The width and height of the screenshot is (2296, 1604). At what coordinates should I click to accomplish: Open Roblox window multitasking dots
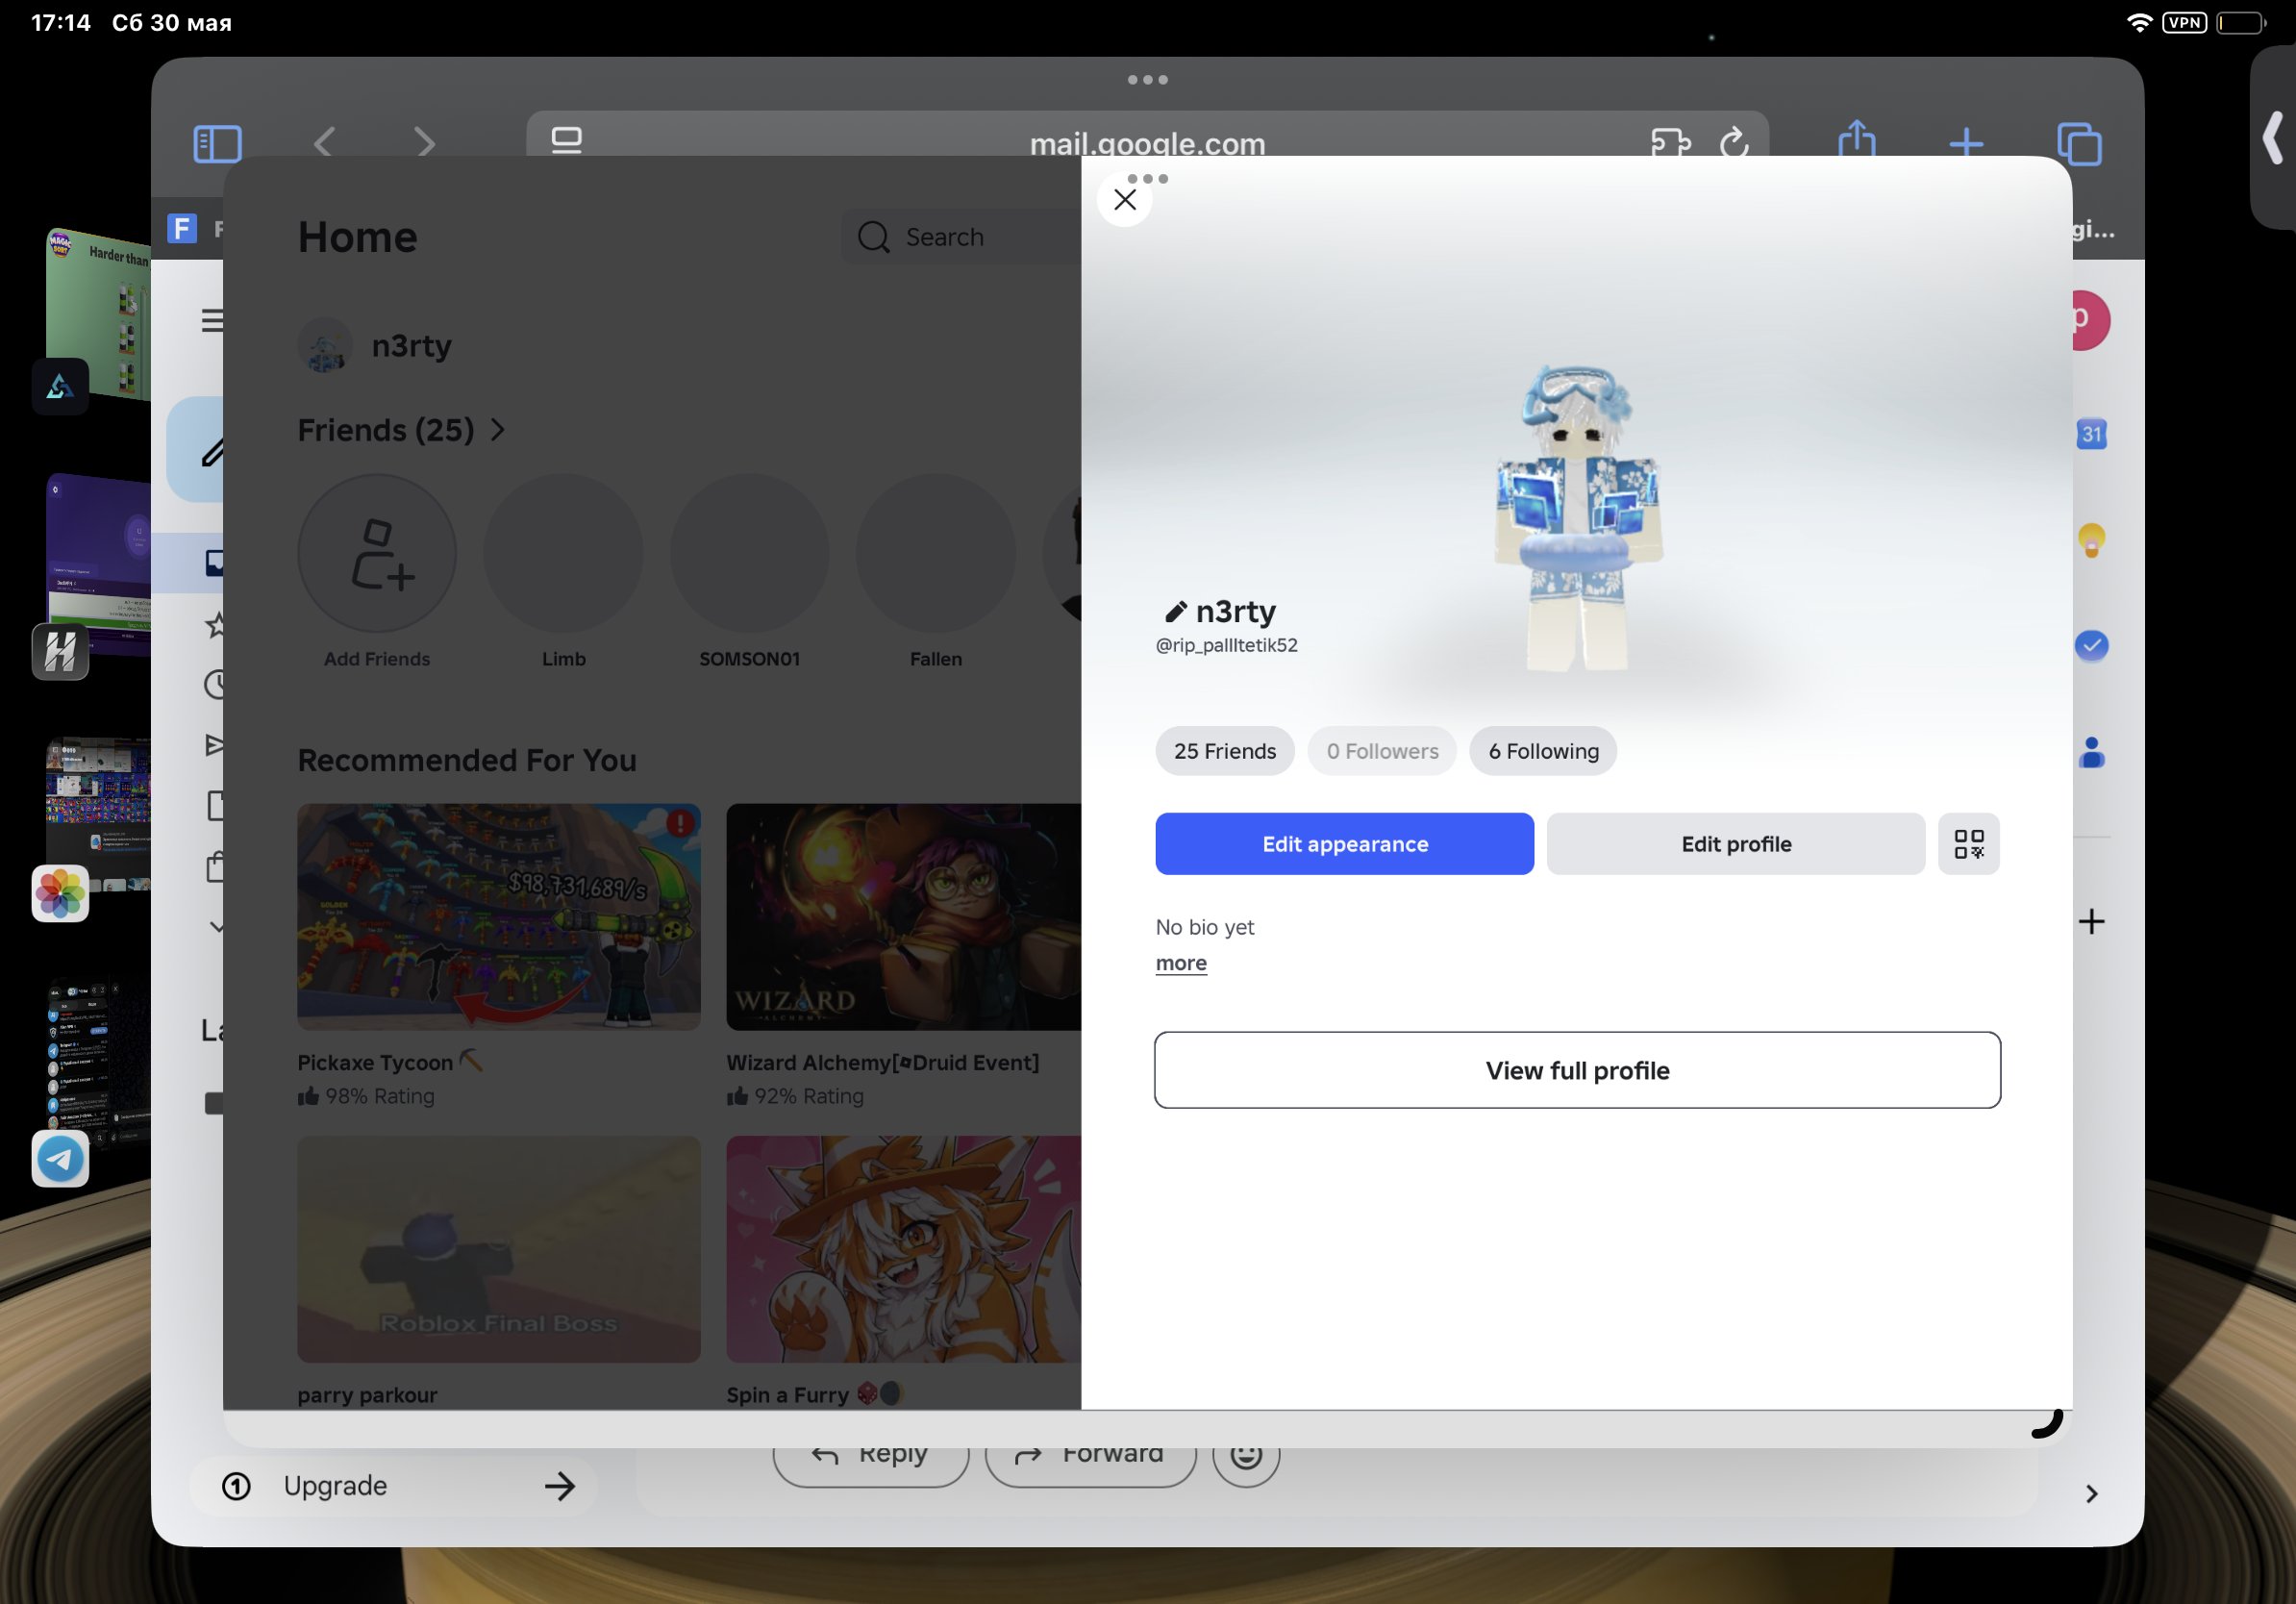1147,179
